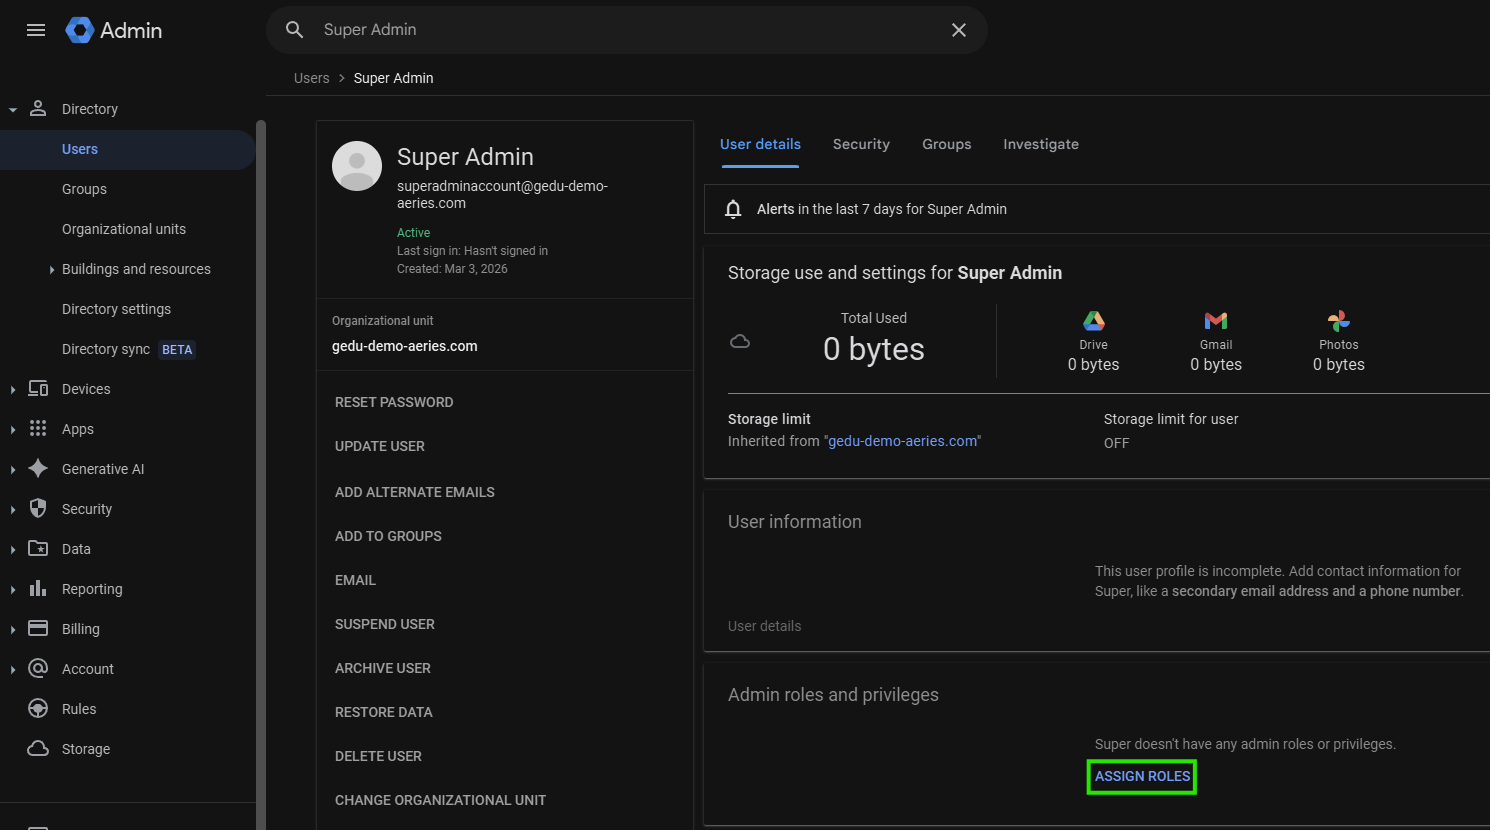Open the Investigate tab

coord(1041,144)
